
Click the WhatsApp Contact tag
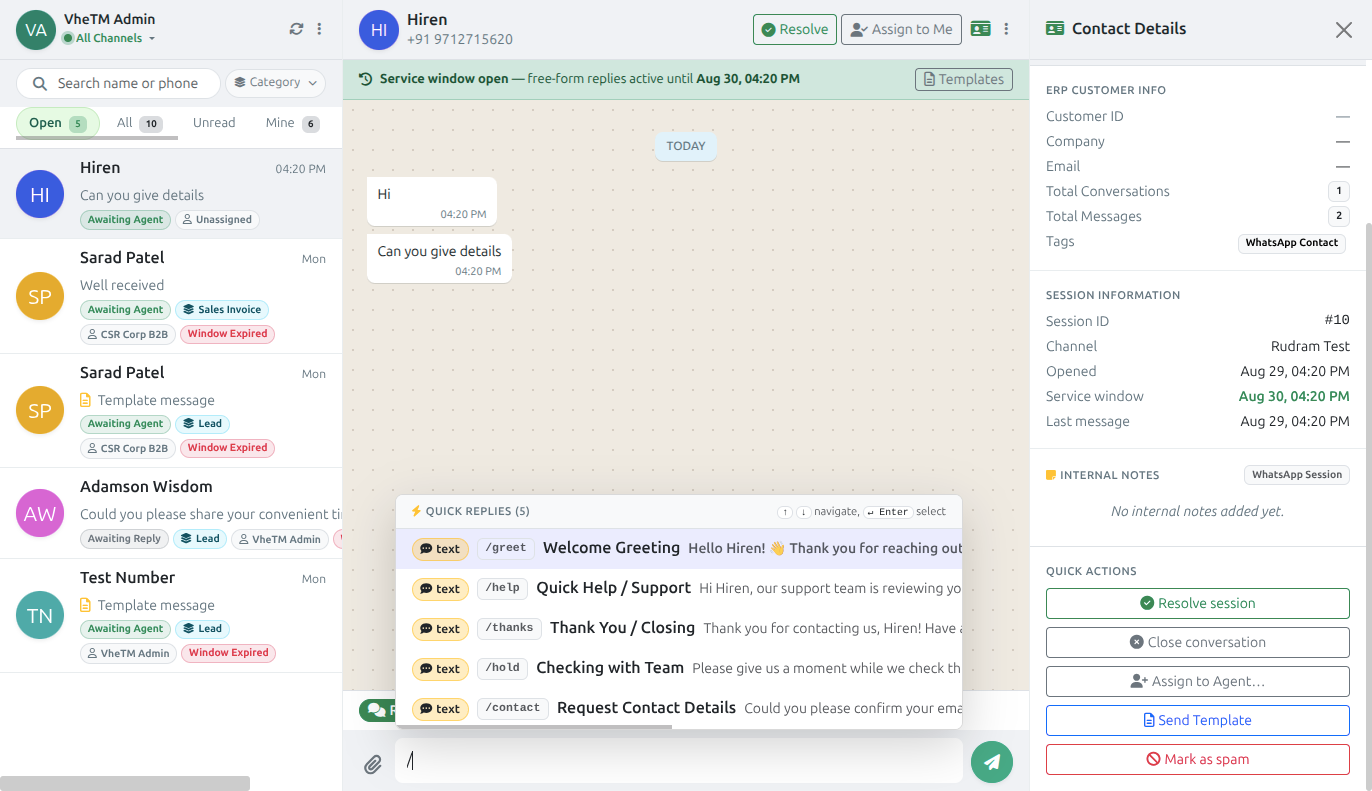coord(1291,243)
